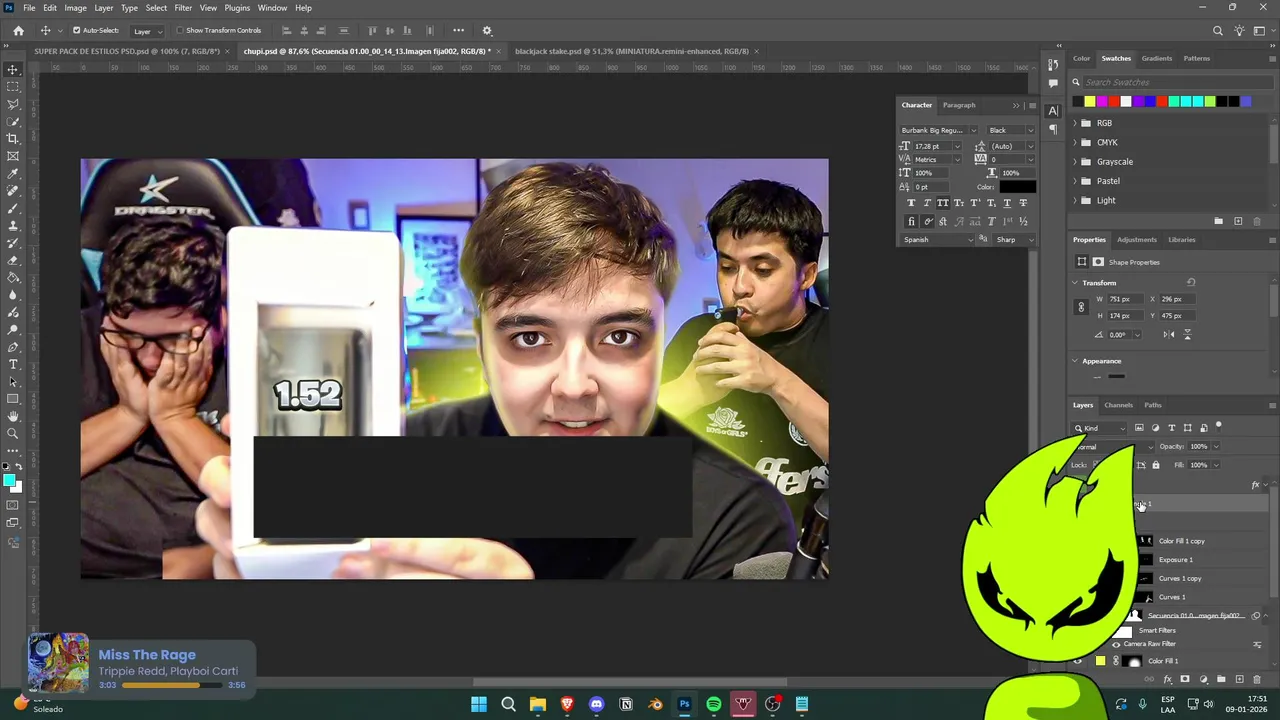Select the Crop tool

click(13, 139)
